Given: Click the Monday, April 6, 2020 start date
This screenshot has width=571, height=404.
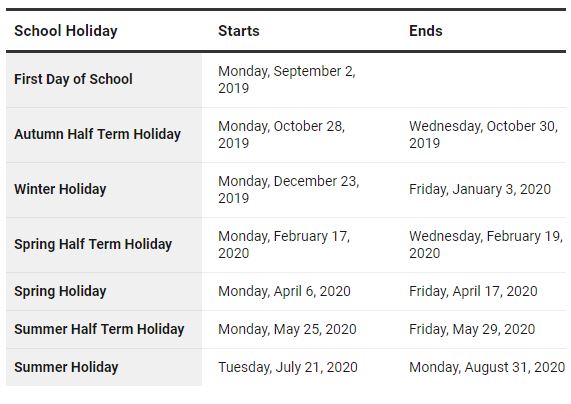Looking at the screenshot, I should point(284,291).
